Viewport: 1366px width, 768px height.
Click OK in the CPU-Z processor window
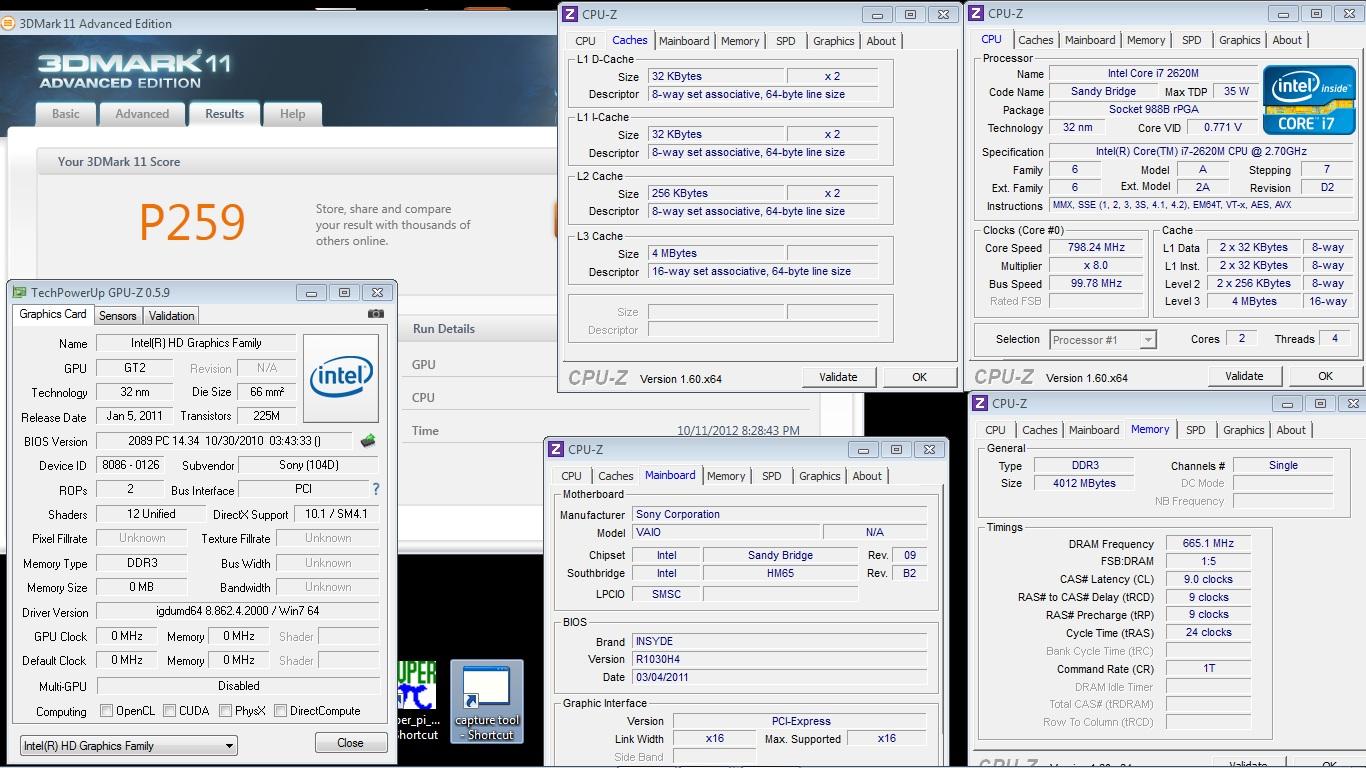click(x=1325, y=376)
